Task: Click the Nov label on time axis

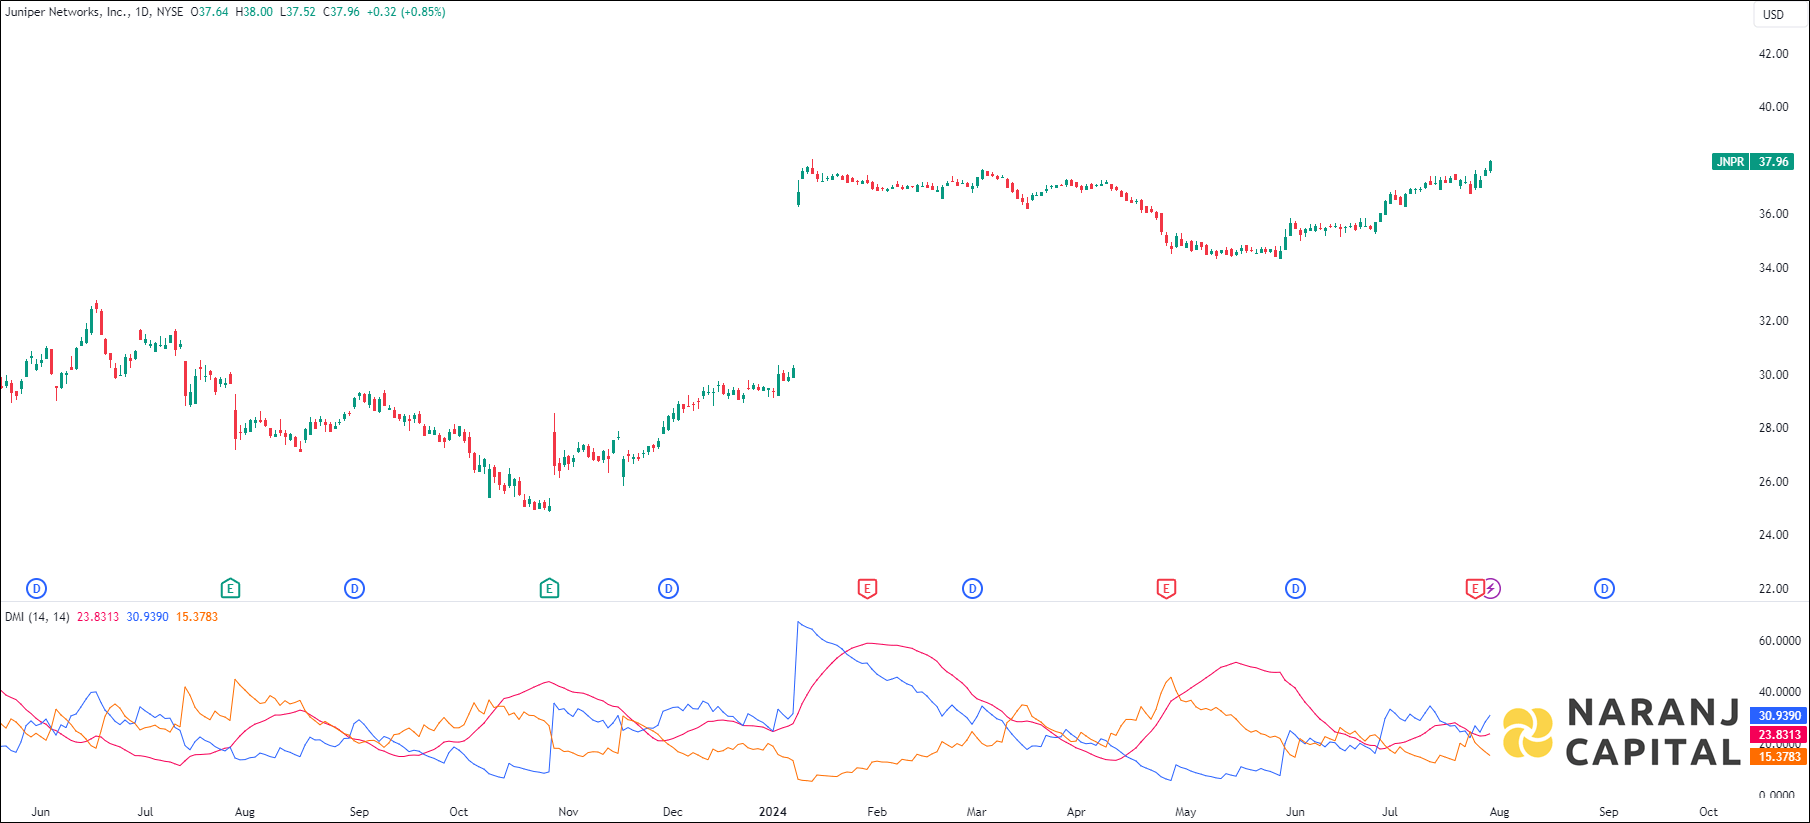Action: point(568,812)
